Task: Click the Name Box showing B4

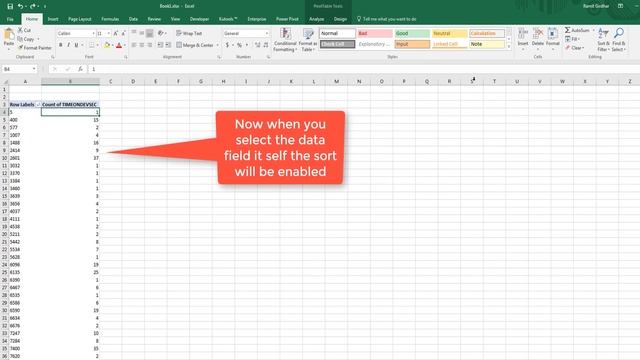Action: click(19, 69)
